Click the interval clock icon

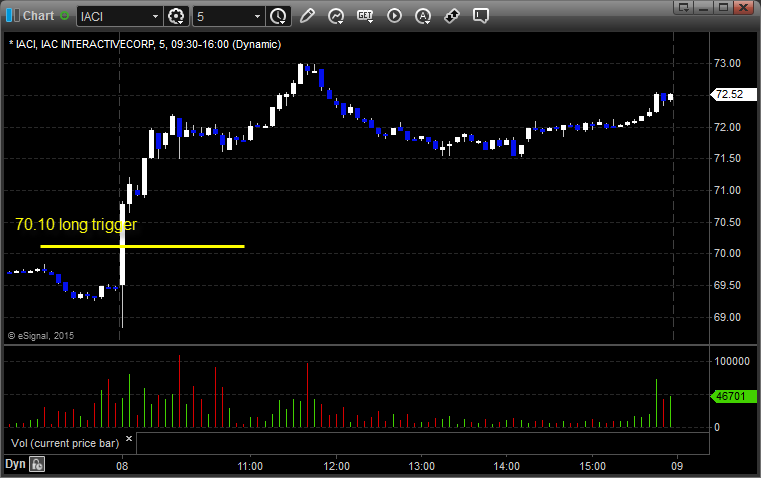tap(278, 16)
